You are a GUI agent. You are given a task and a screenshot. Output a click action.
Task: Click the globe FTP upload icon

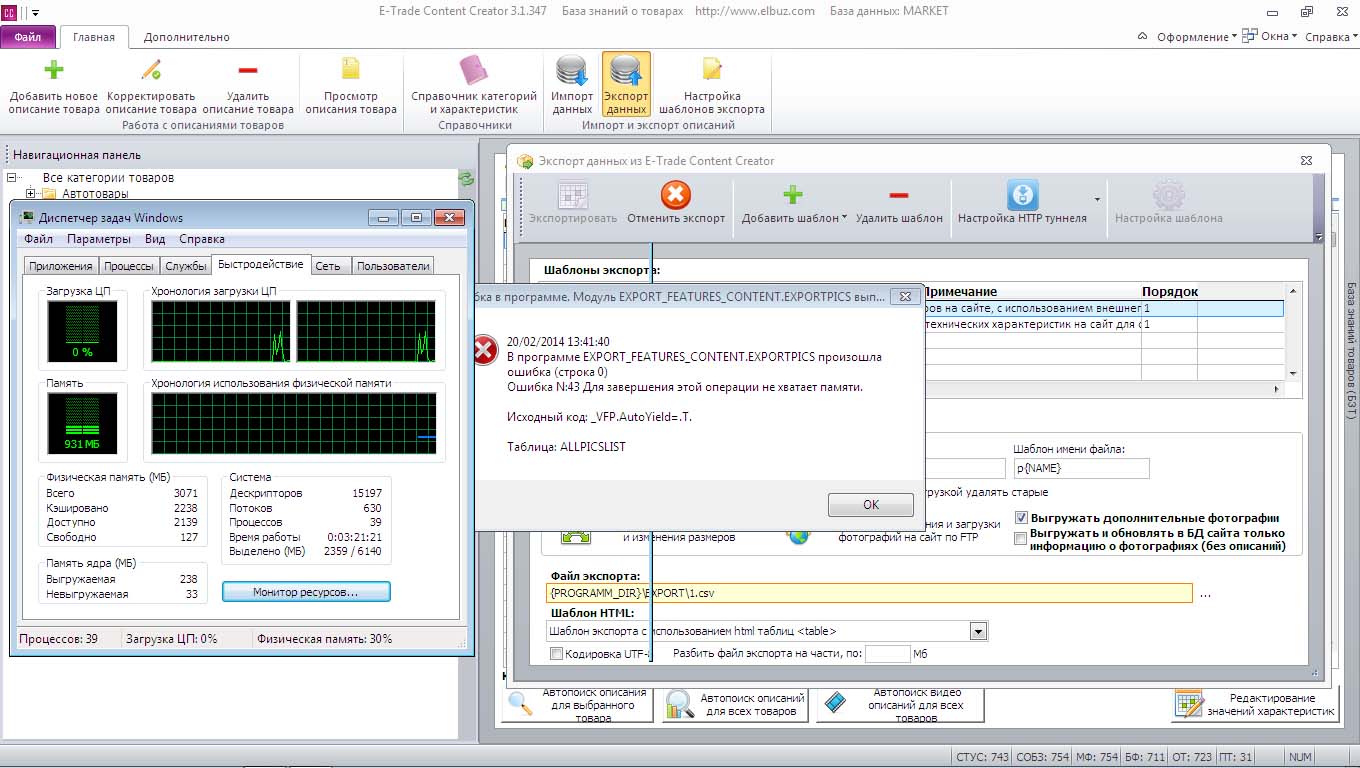(x=798, y=534)
